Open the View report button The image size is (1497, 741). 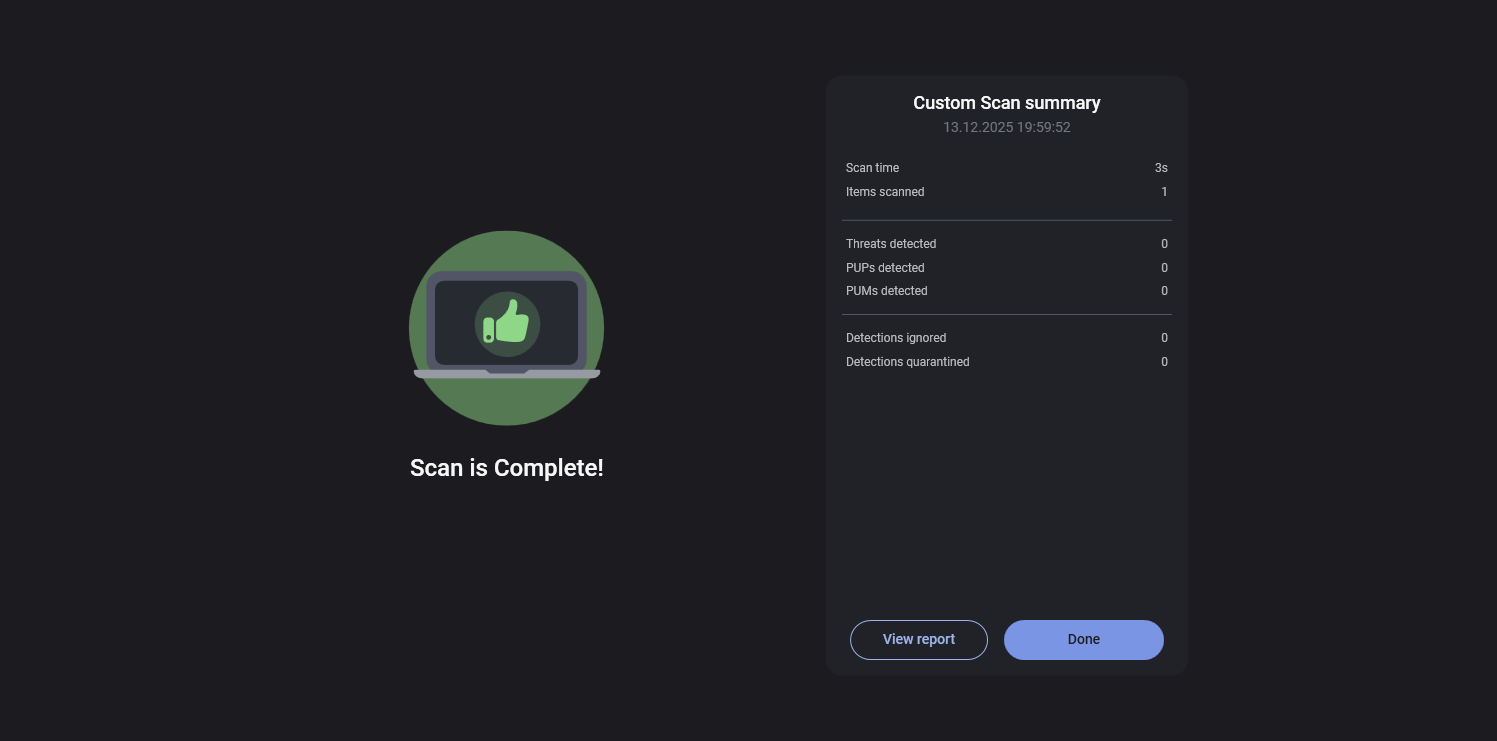pyautogui.click(x=919, y=640)
